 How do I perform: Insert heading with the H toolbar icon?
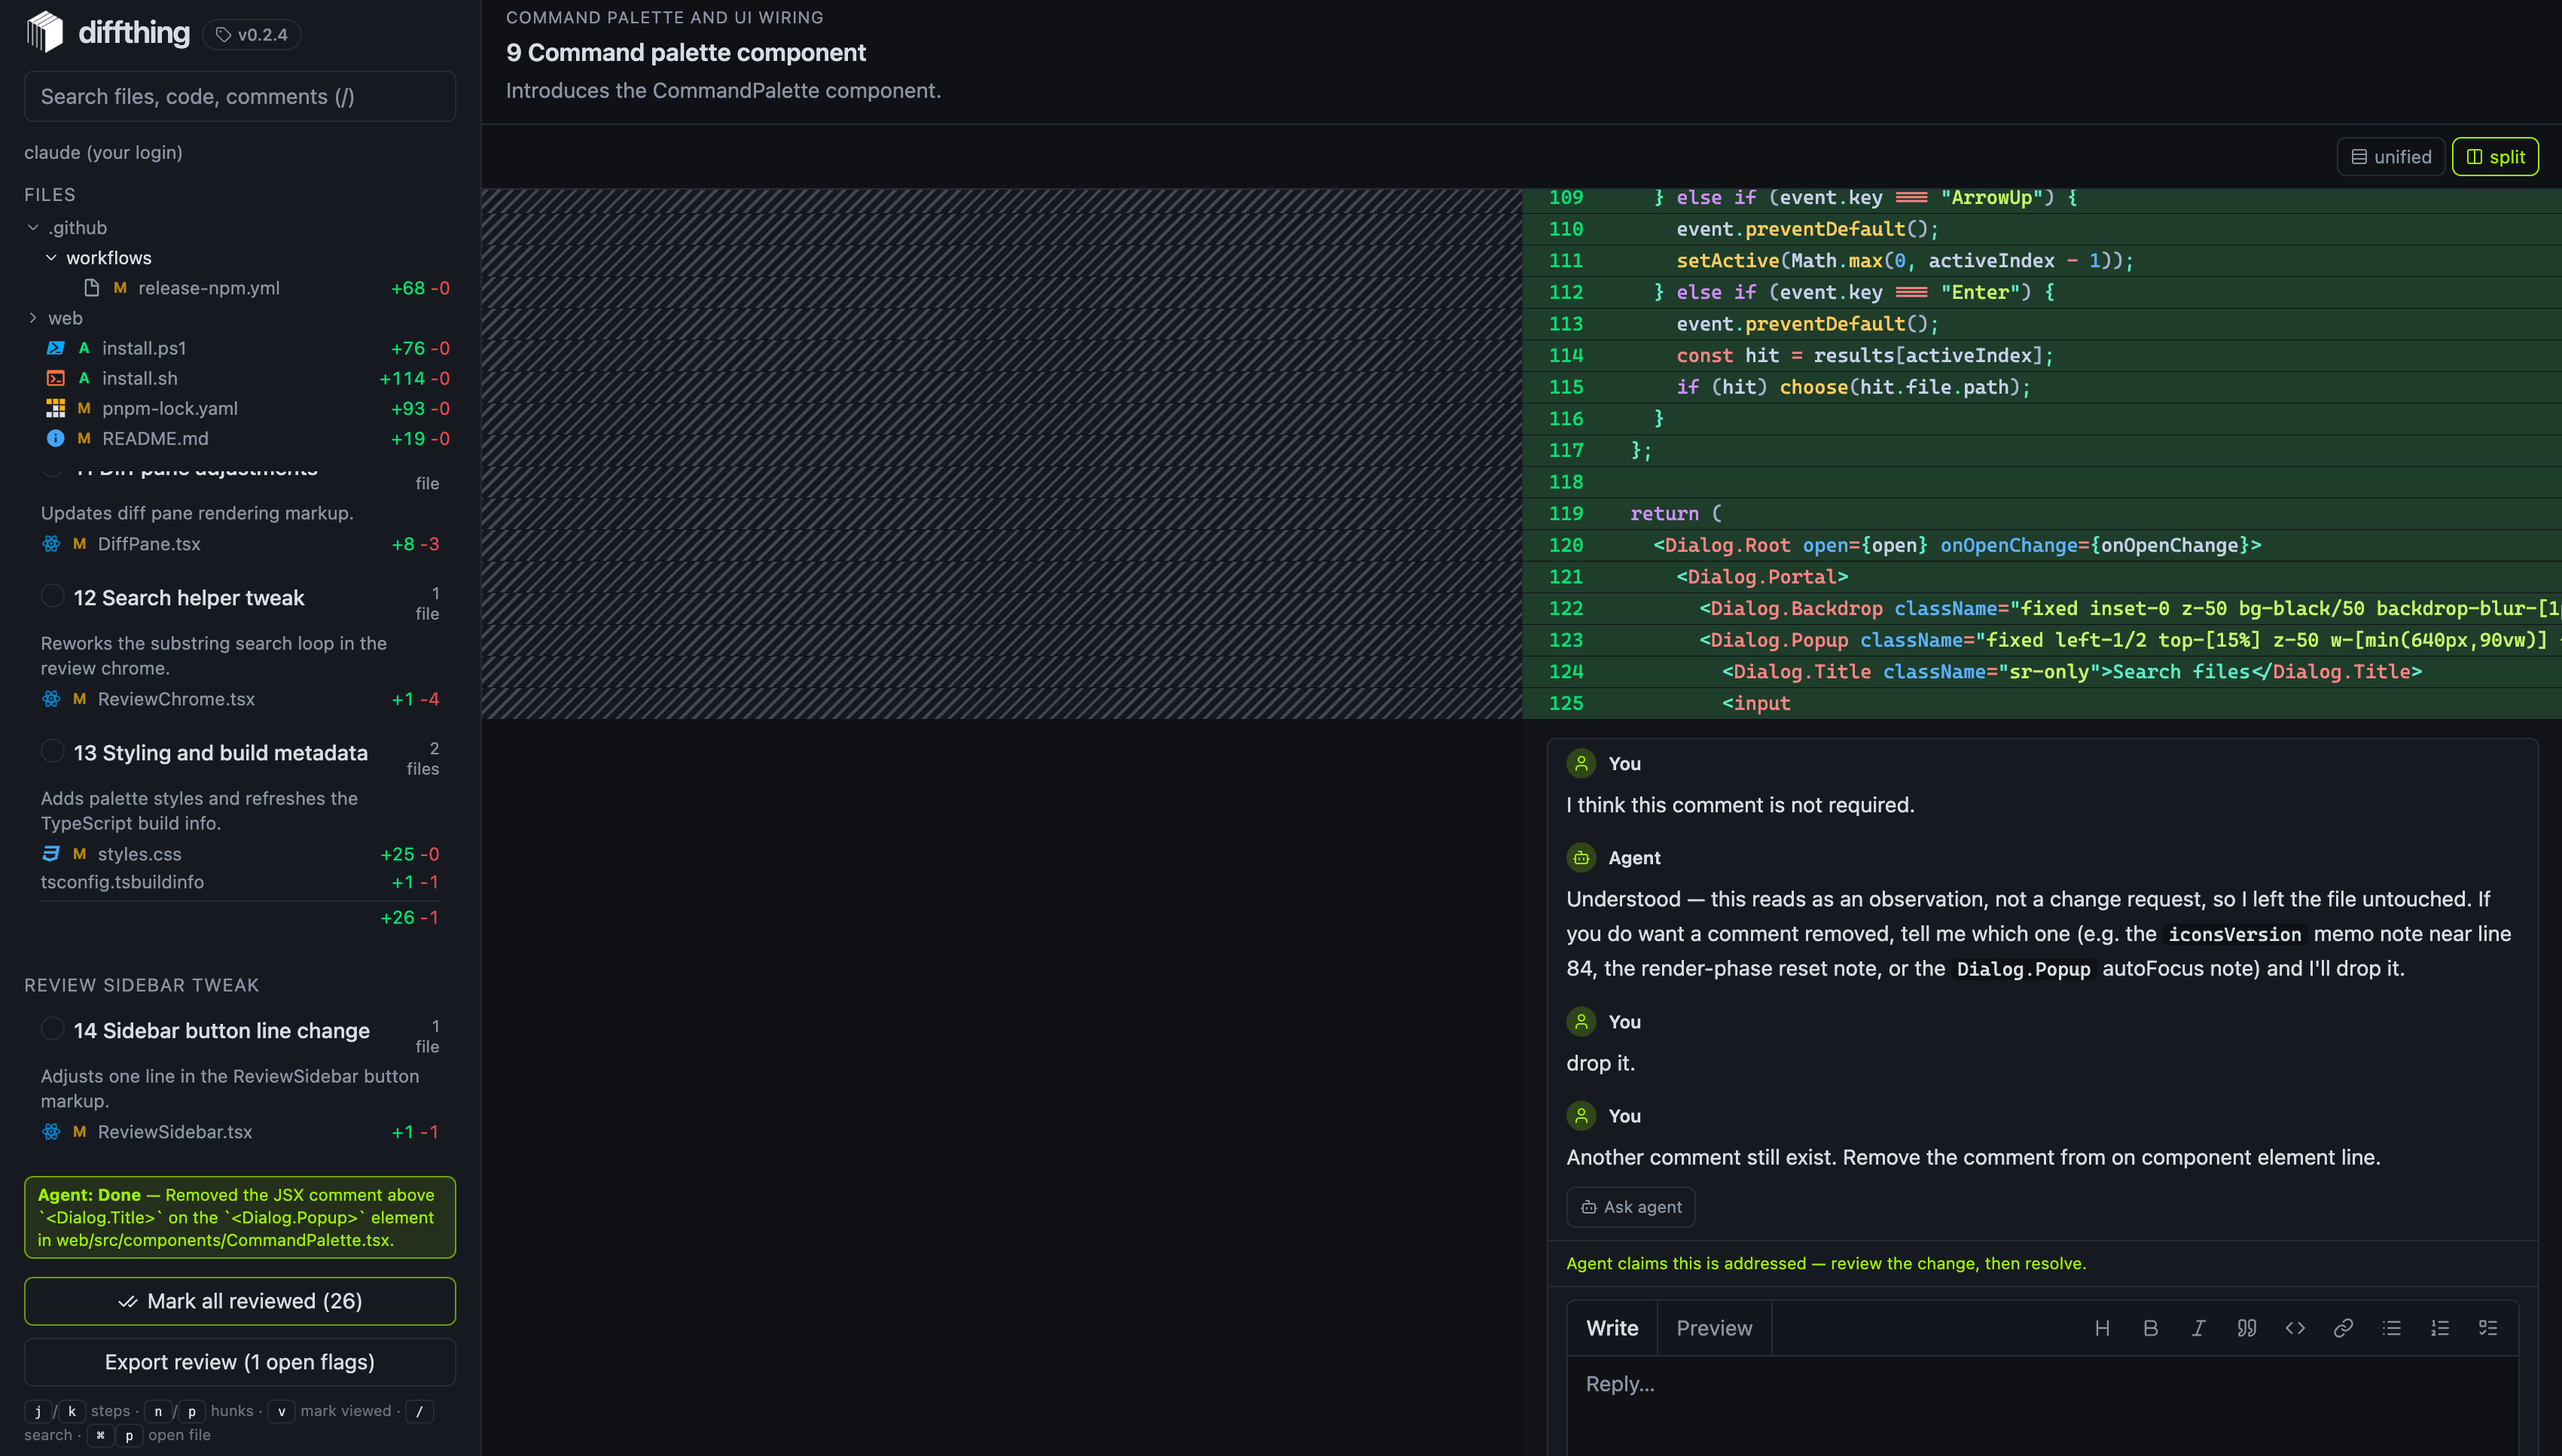click(x=2102, y=1328)
